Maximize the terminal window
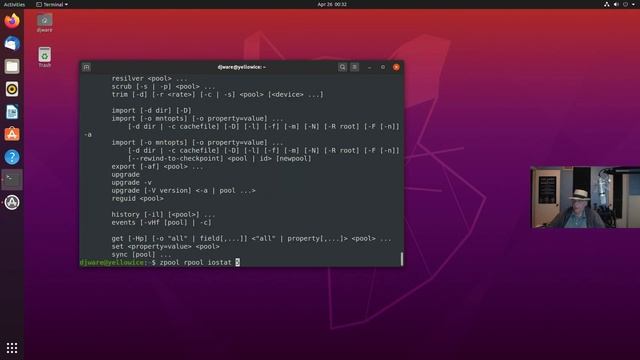Screen dimensions: 640x360 pos(383,67)
